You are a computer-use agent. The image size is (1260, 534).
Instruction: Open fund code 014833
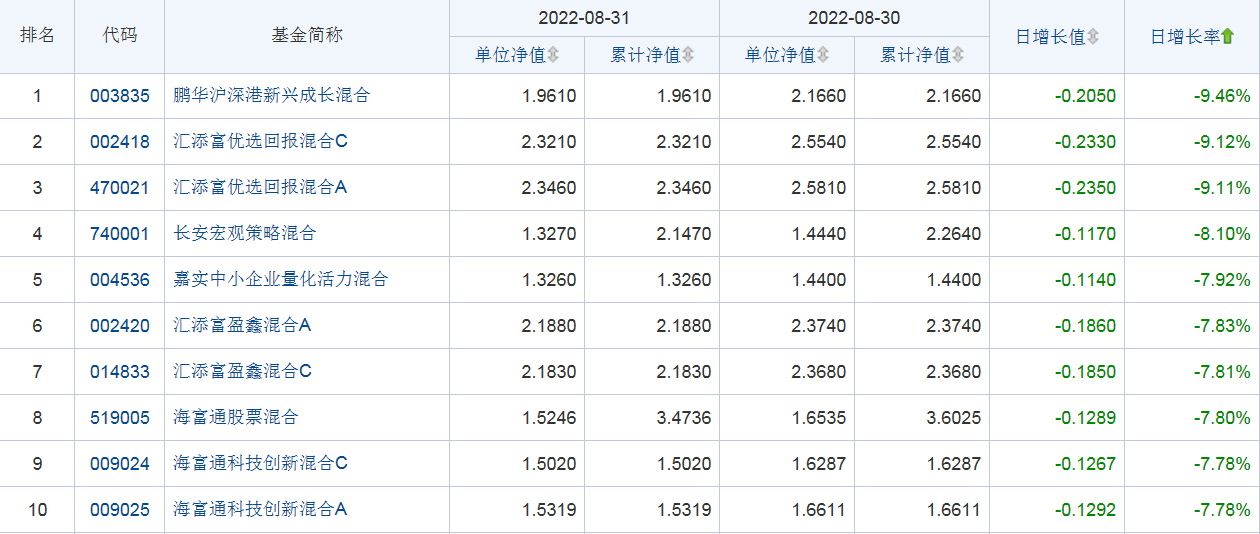click(x=120, y=372)
